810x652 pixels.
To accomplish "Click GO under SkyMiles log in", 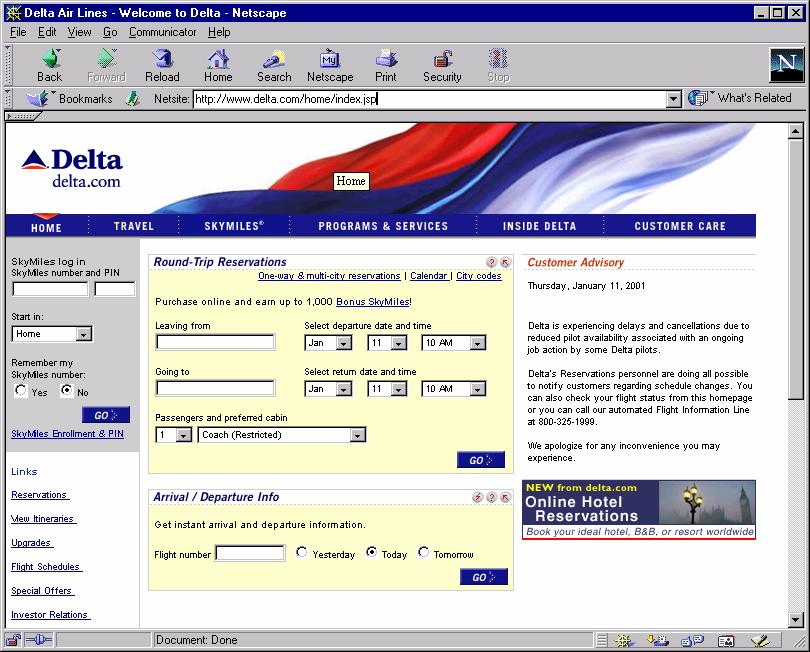I will tap(106, 415).
